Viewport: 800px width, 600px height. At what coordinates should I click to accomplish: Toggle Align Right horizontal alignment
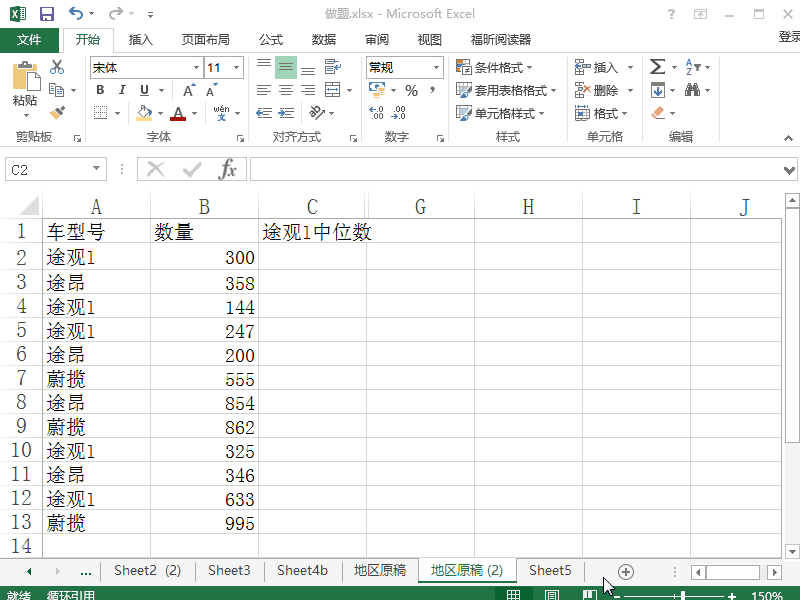point(308,90)
